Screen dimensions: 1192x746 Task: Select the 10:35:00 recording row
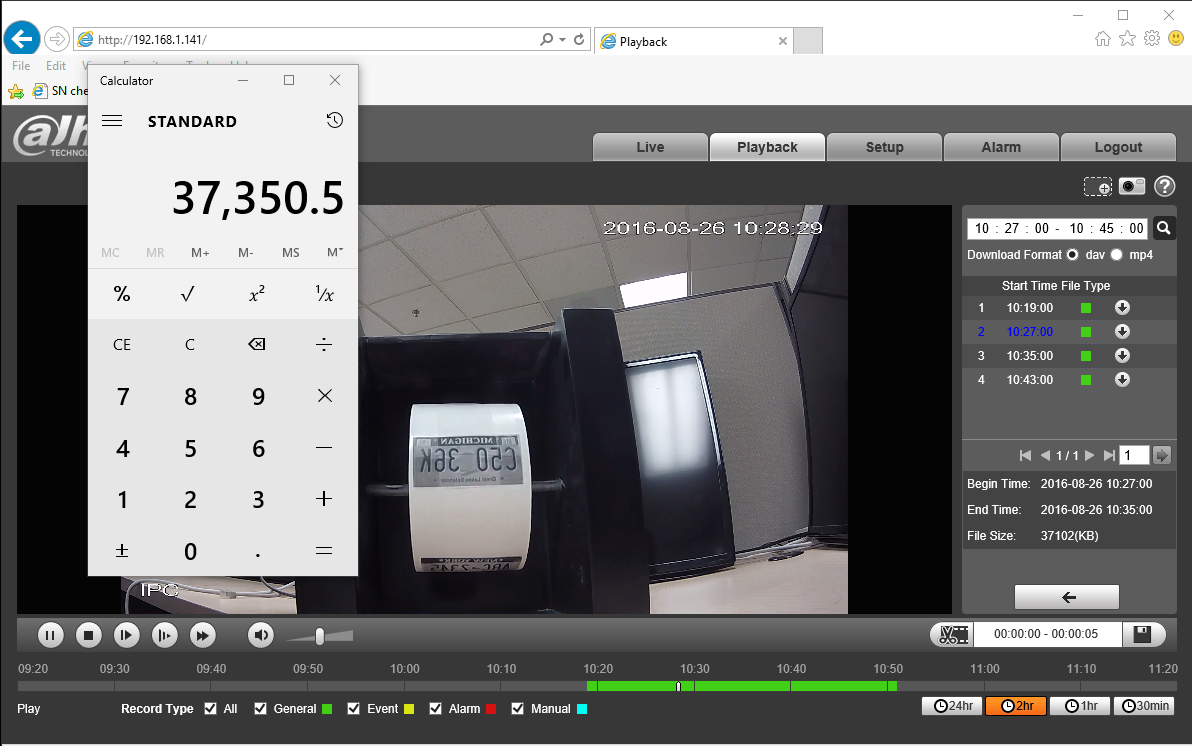[1069, 356]
